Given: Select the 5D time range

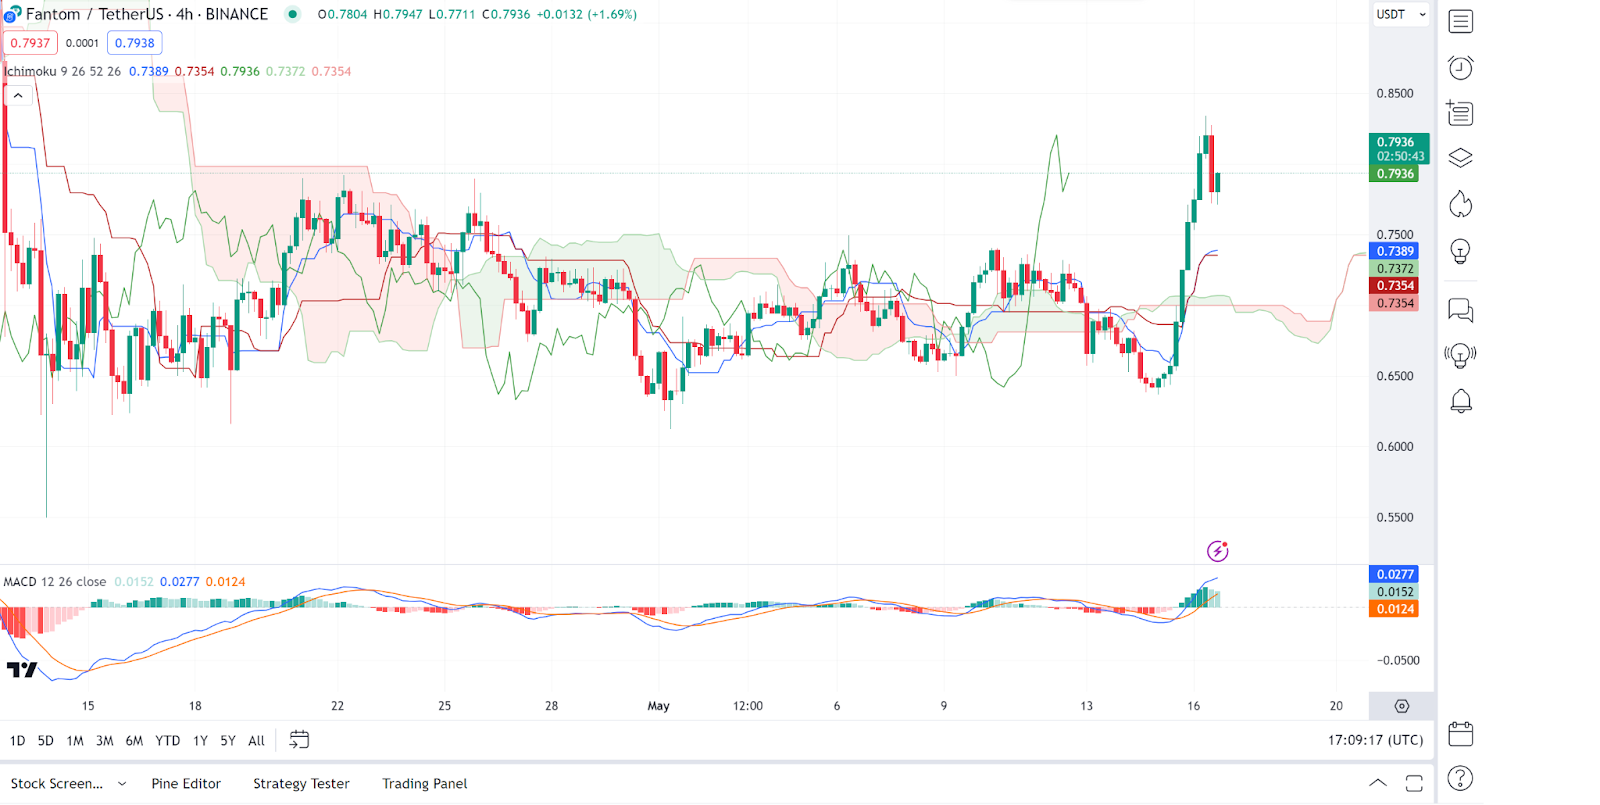Looking at the screenshot, I should point(45,741).
